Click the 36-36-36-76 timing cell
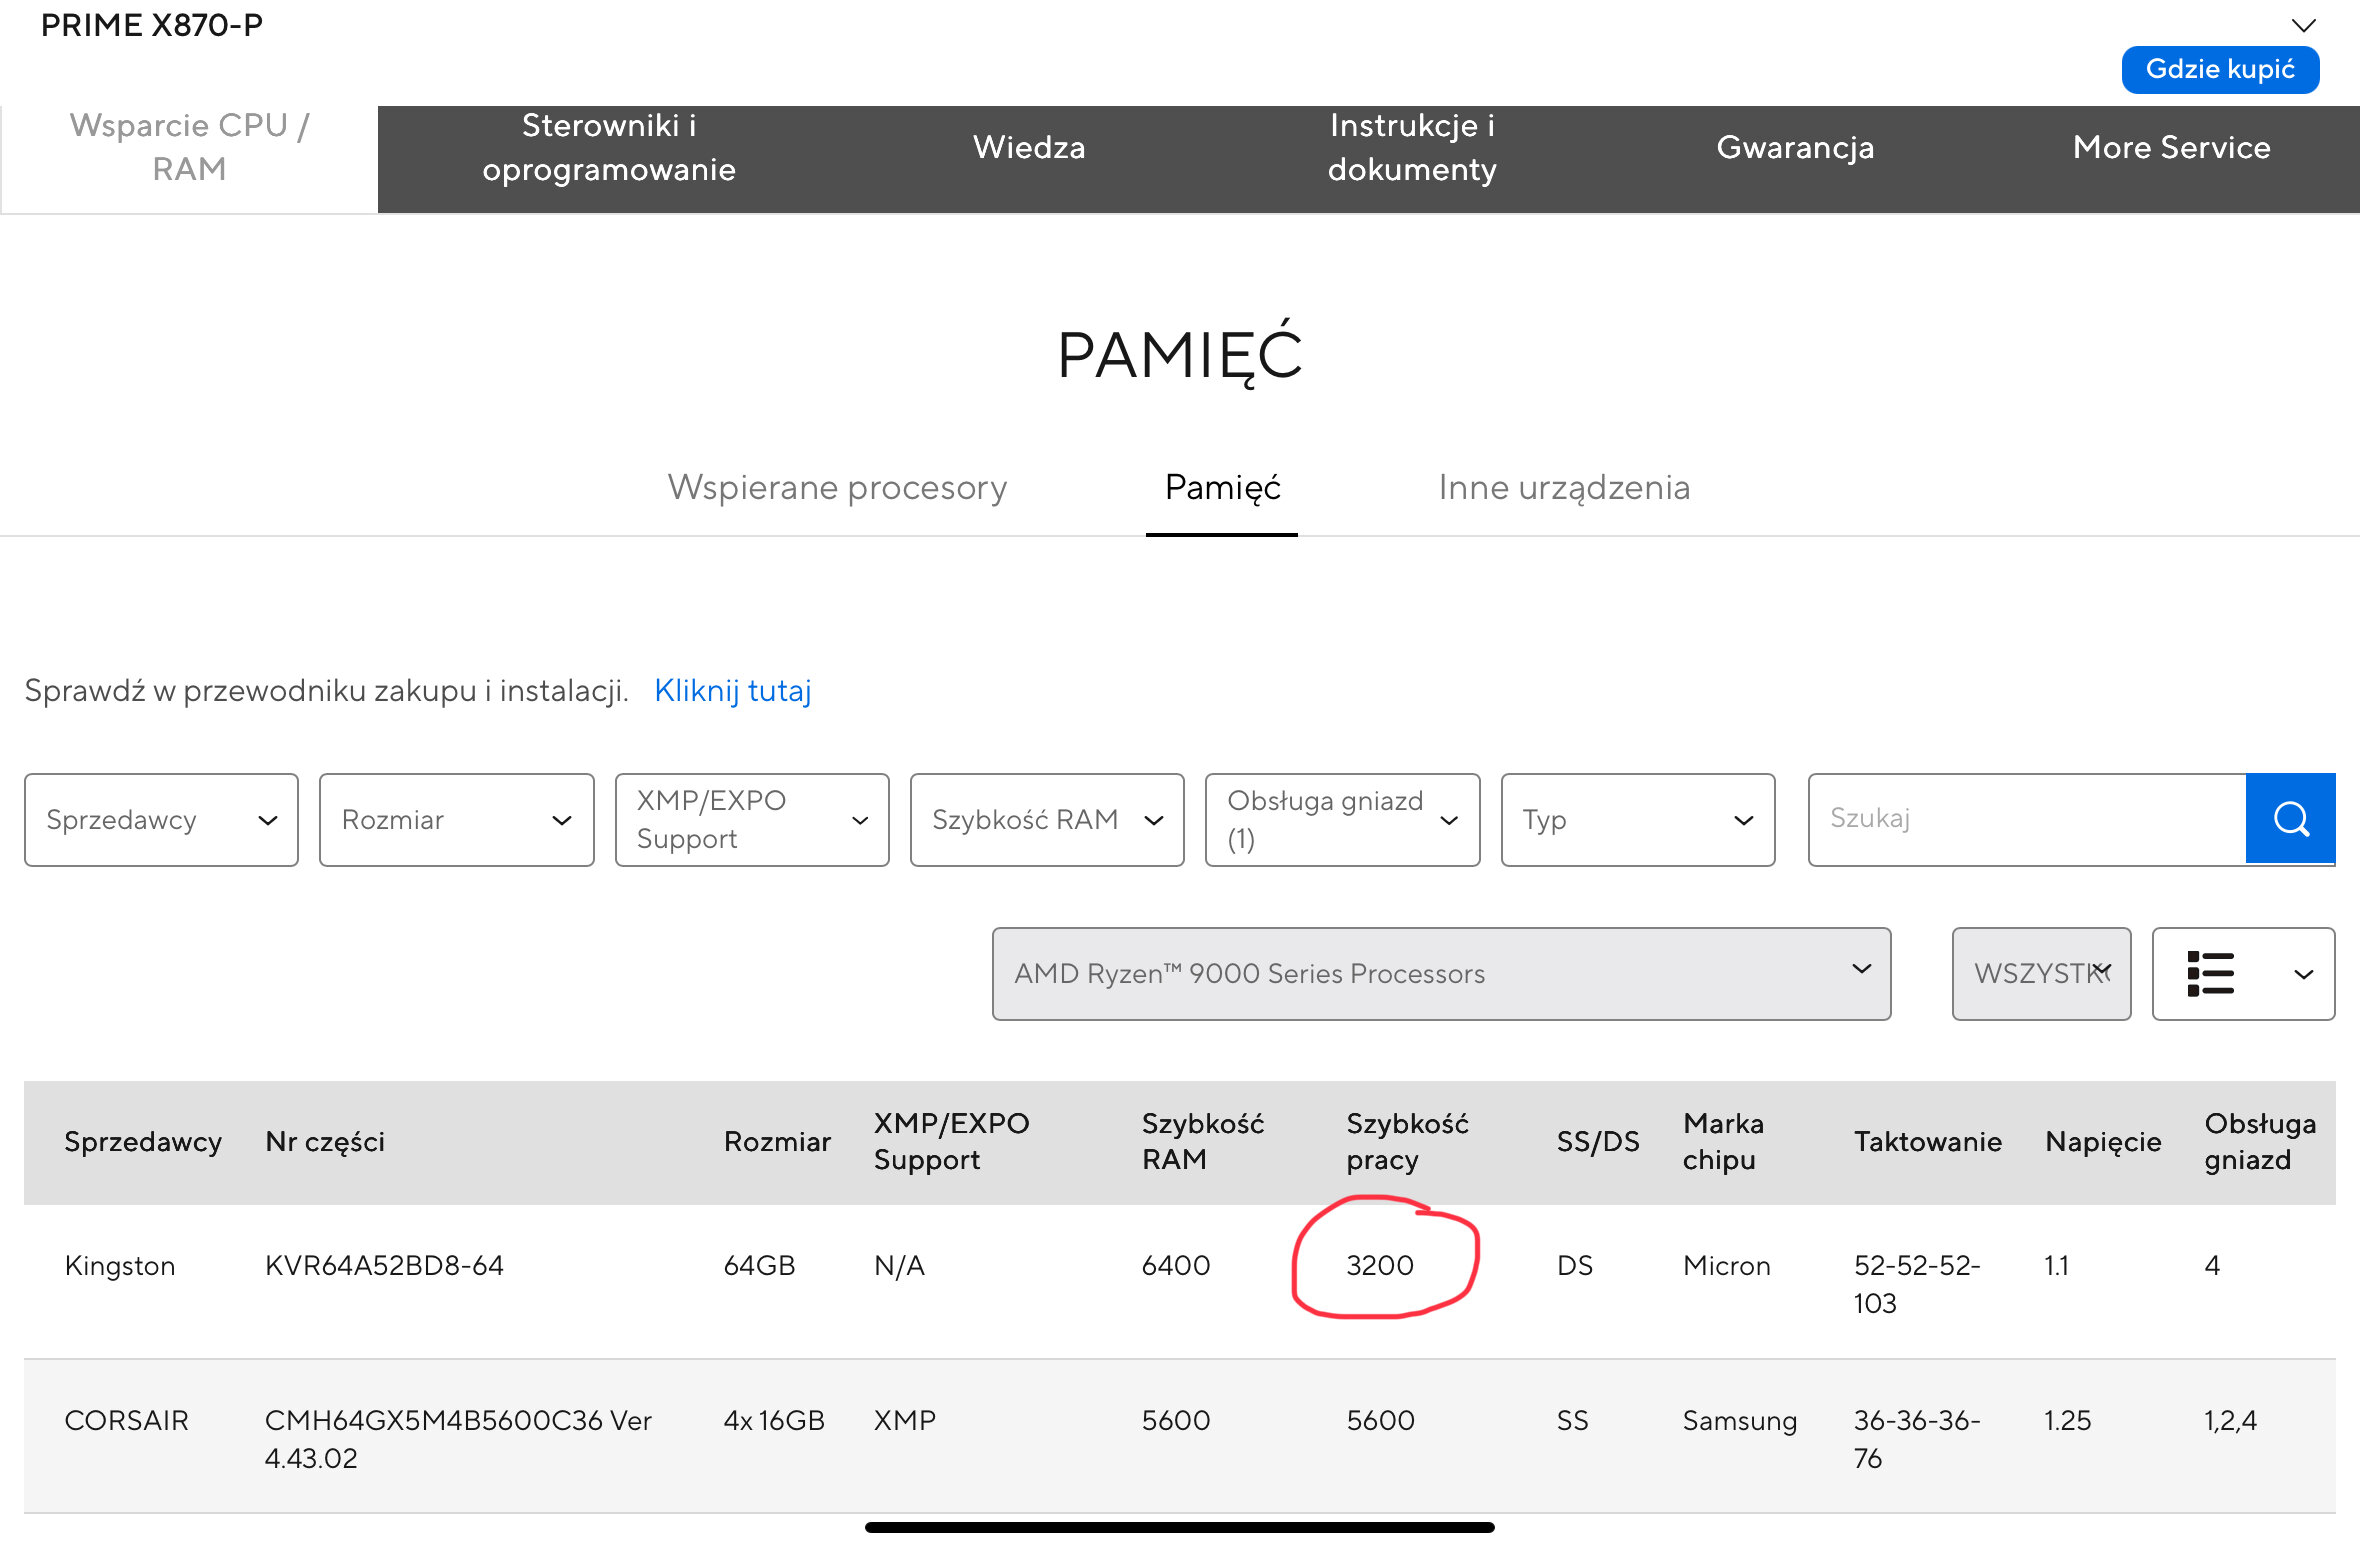Screen dimensions: 2360x1548 (x=1917, y=1439)
